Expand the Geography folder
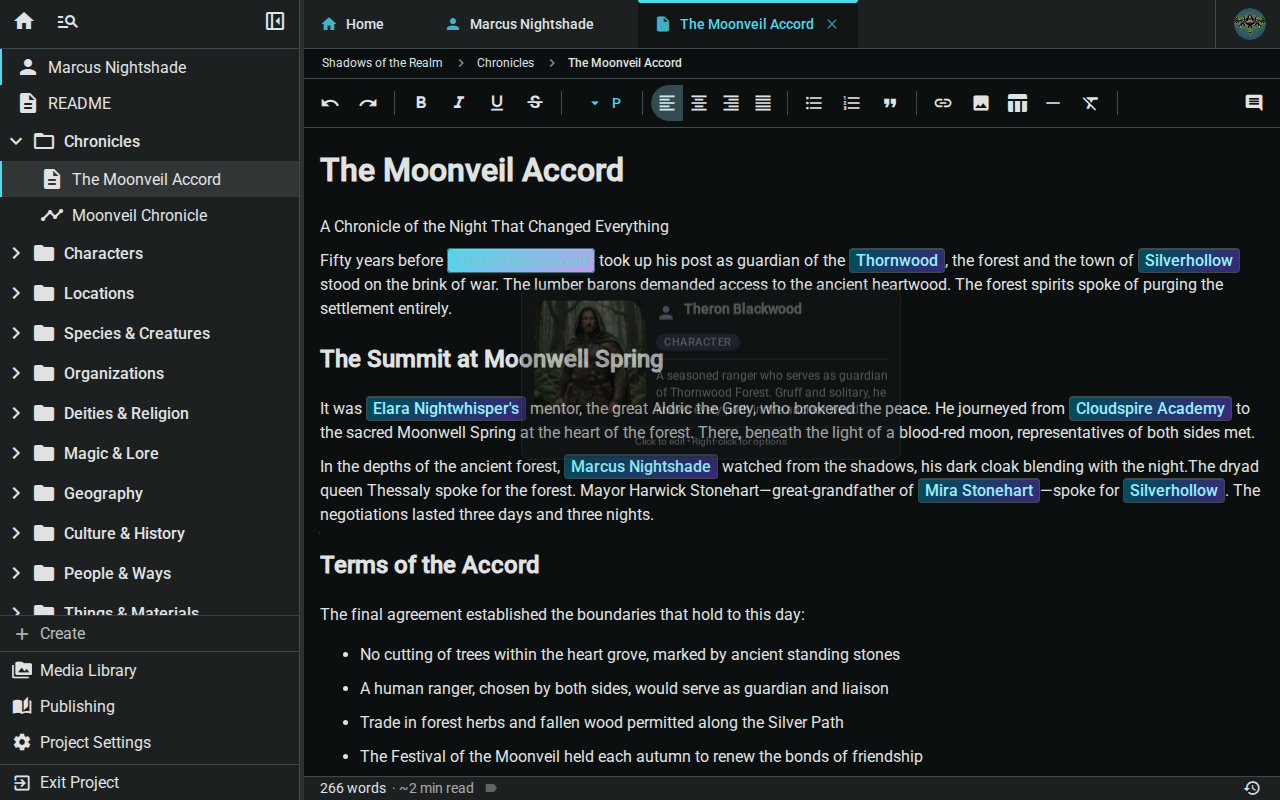The image size is (1280, 800). (x=16, y=493)
